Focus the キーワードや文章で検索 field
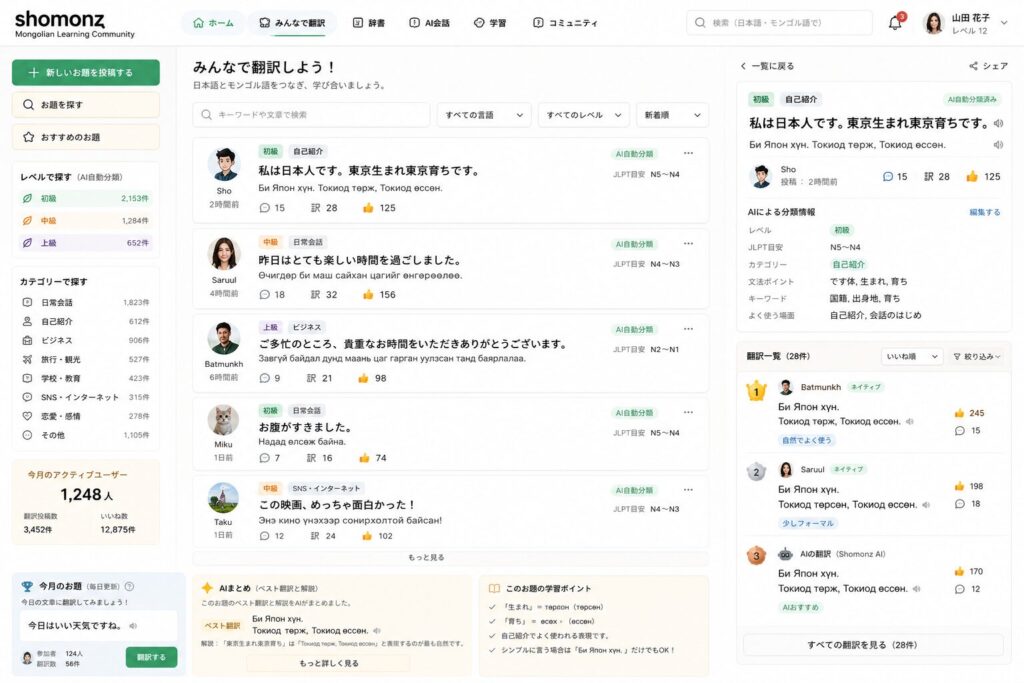This screenshot has height=683, width=1024. [x=311, y=115]
